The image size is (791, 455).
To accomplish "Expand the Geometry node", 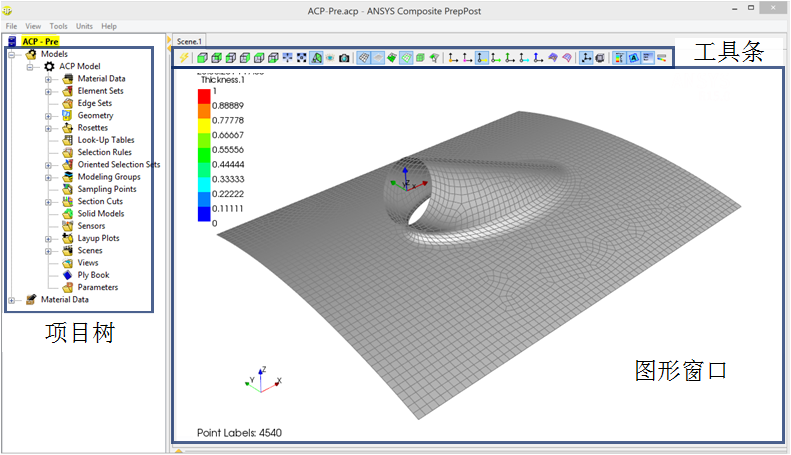I will click(x=48, y=116).
